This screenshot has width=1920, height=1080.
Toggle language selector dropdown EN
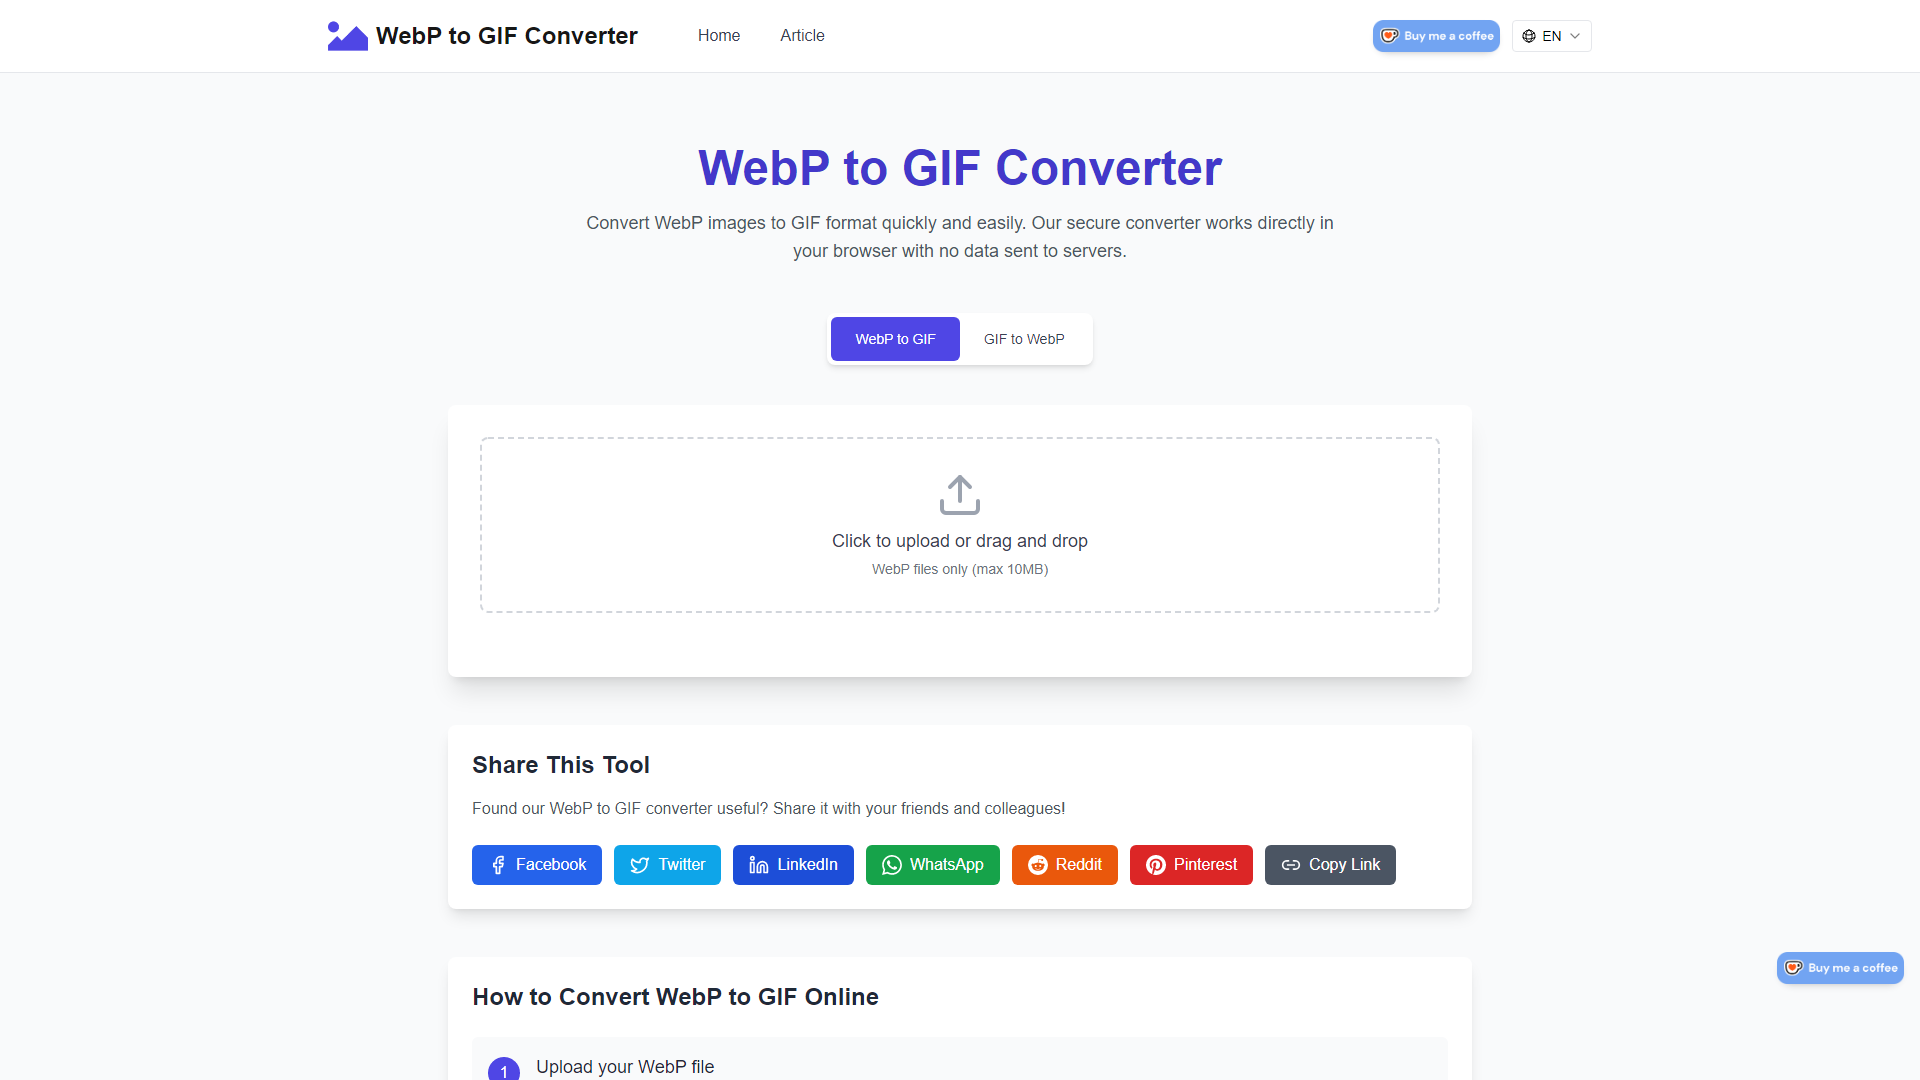click(1552, 36)
